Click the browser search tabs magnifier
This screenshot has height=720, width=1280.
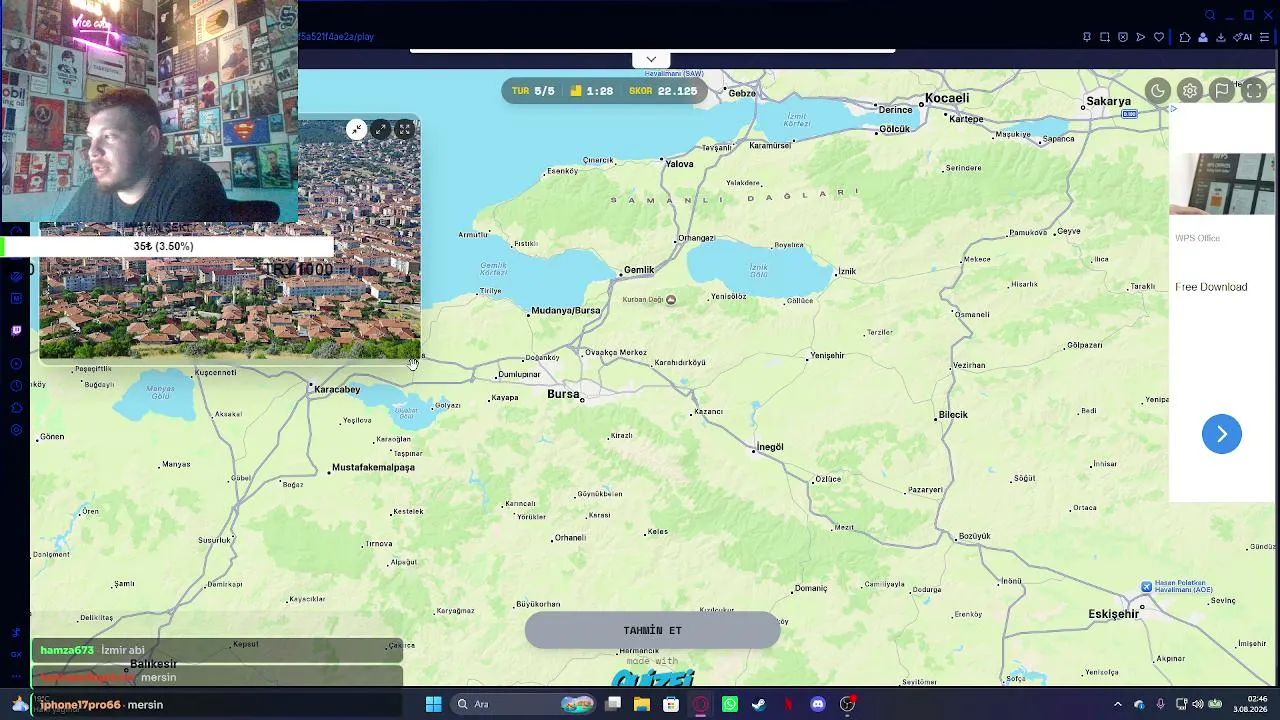tap(1210, 15)
